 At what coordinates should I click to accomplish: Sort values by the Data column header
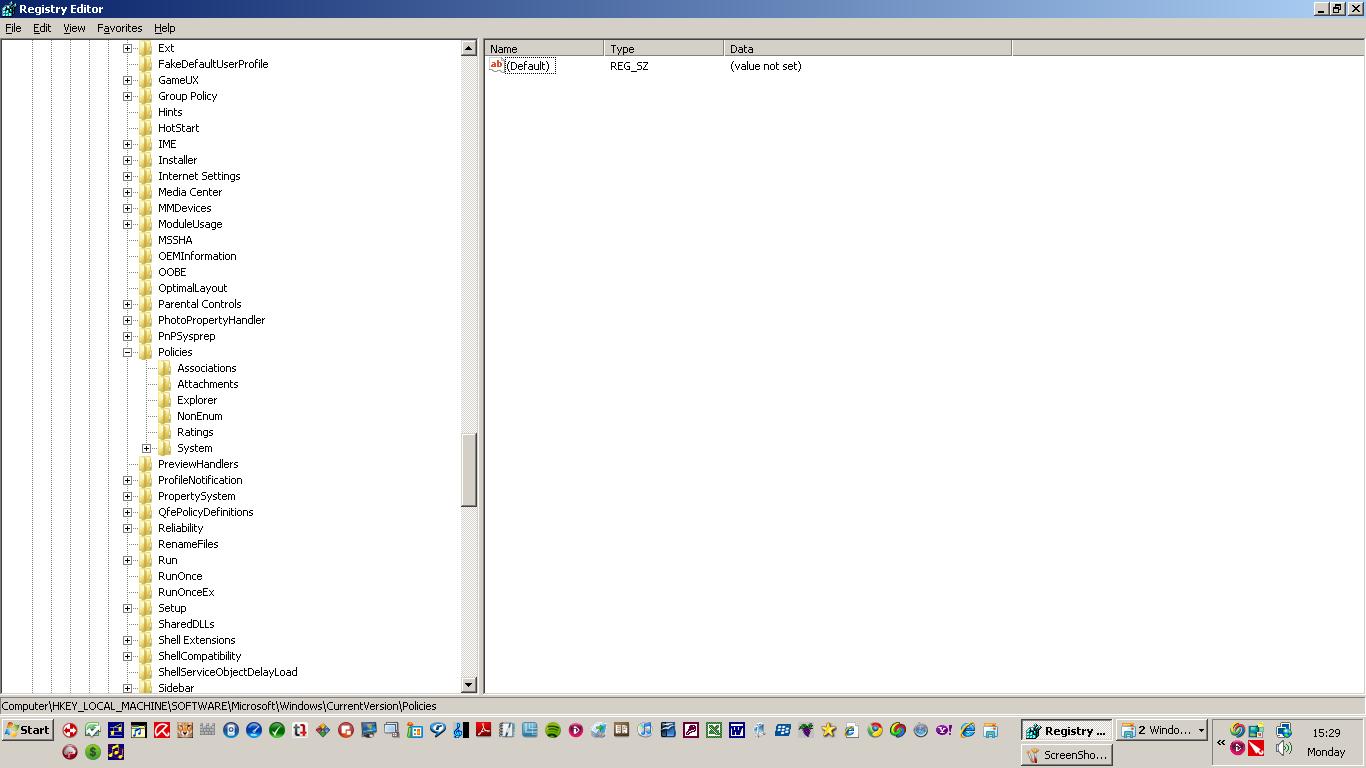868,48
